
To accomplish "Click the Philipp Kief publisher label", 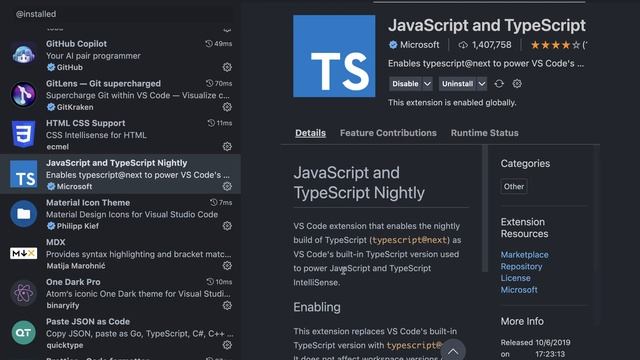I will (78, 226).
